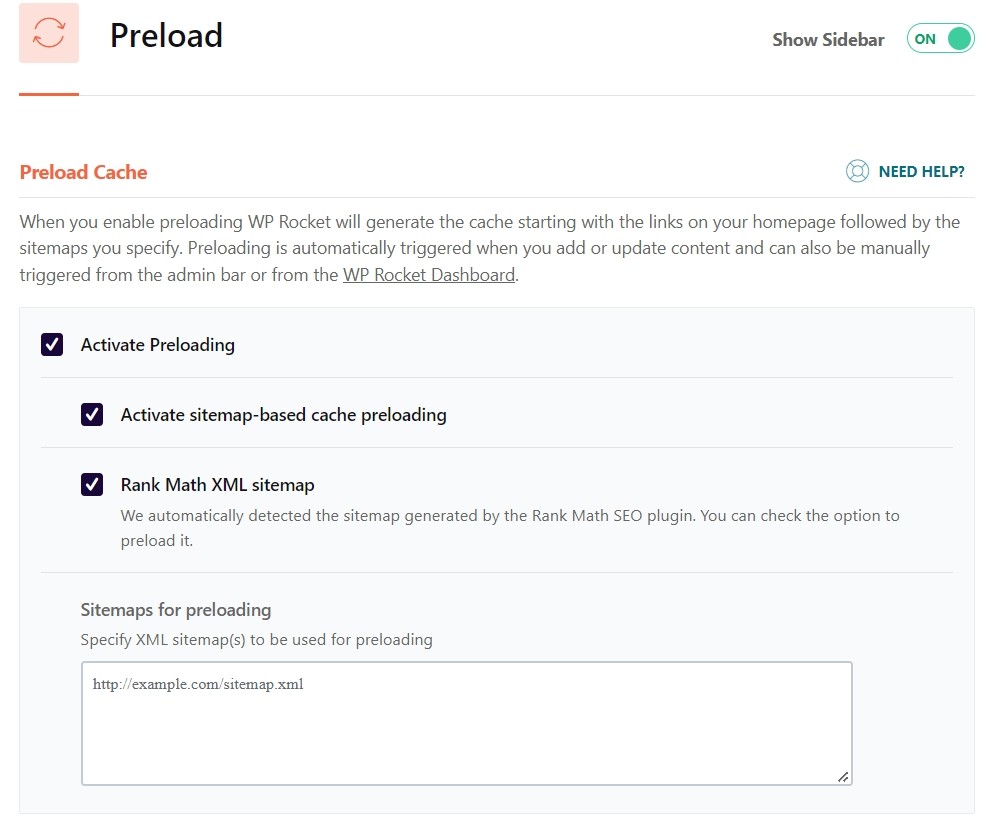This screenshot has height=826, width=994.
Task: Select the Preload Cache section heading
Action: pyautogui.click(x=83, y=172)
